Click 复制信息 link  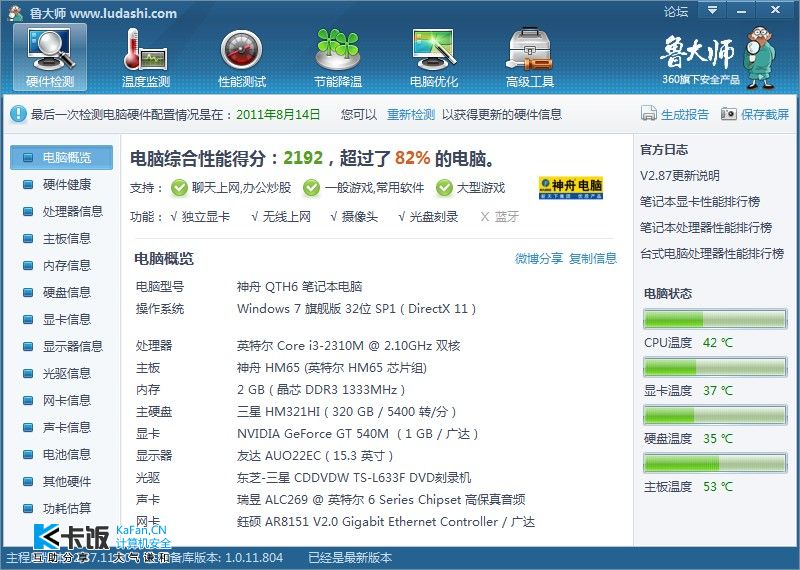click(x=593, y=258)
